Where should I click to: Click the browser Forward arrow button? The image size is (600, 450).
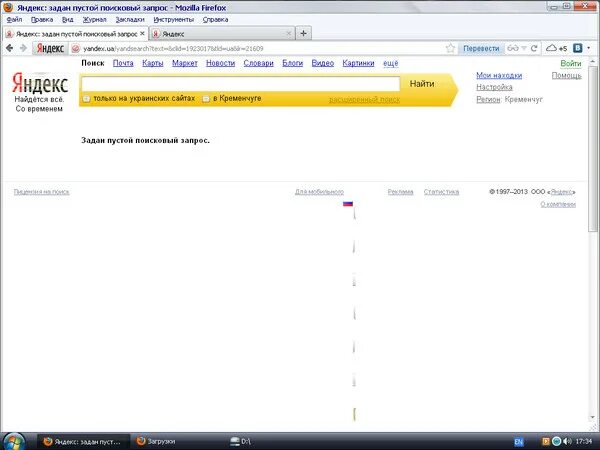coord(23,48)
